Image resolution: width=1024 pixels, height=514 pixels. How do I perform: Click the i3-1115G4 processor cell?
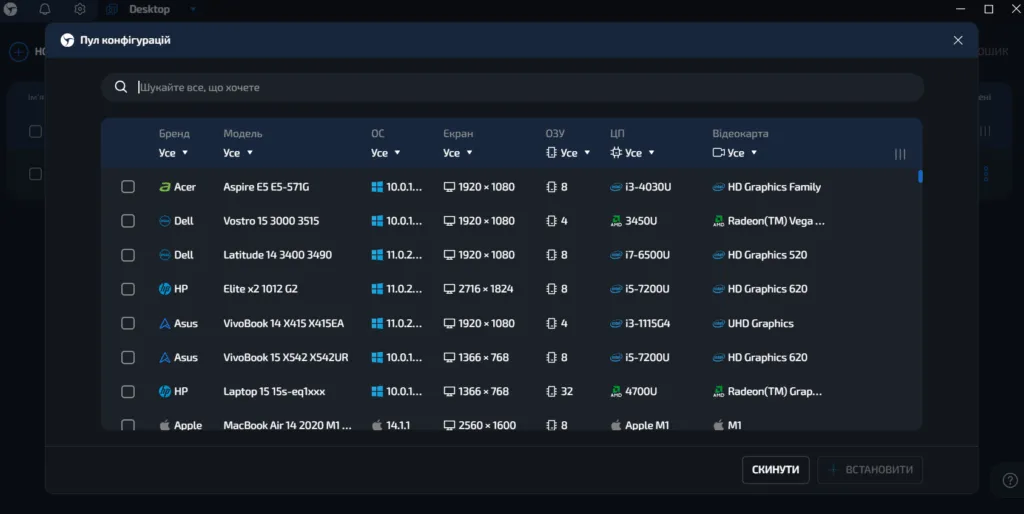coord(640,323)
